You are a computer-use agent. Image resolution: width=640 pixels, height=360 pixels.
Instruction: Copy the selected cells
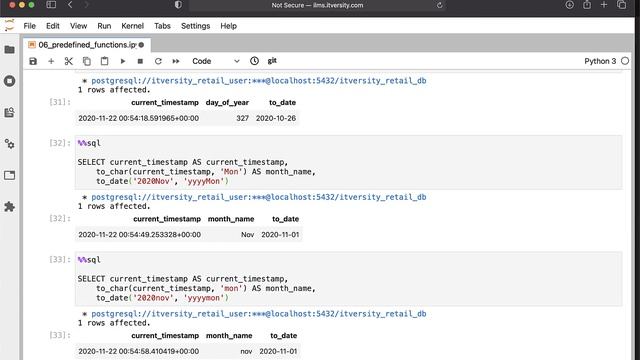(x=87, y=61)
